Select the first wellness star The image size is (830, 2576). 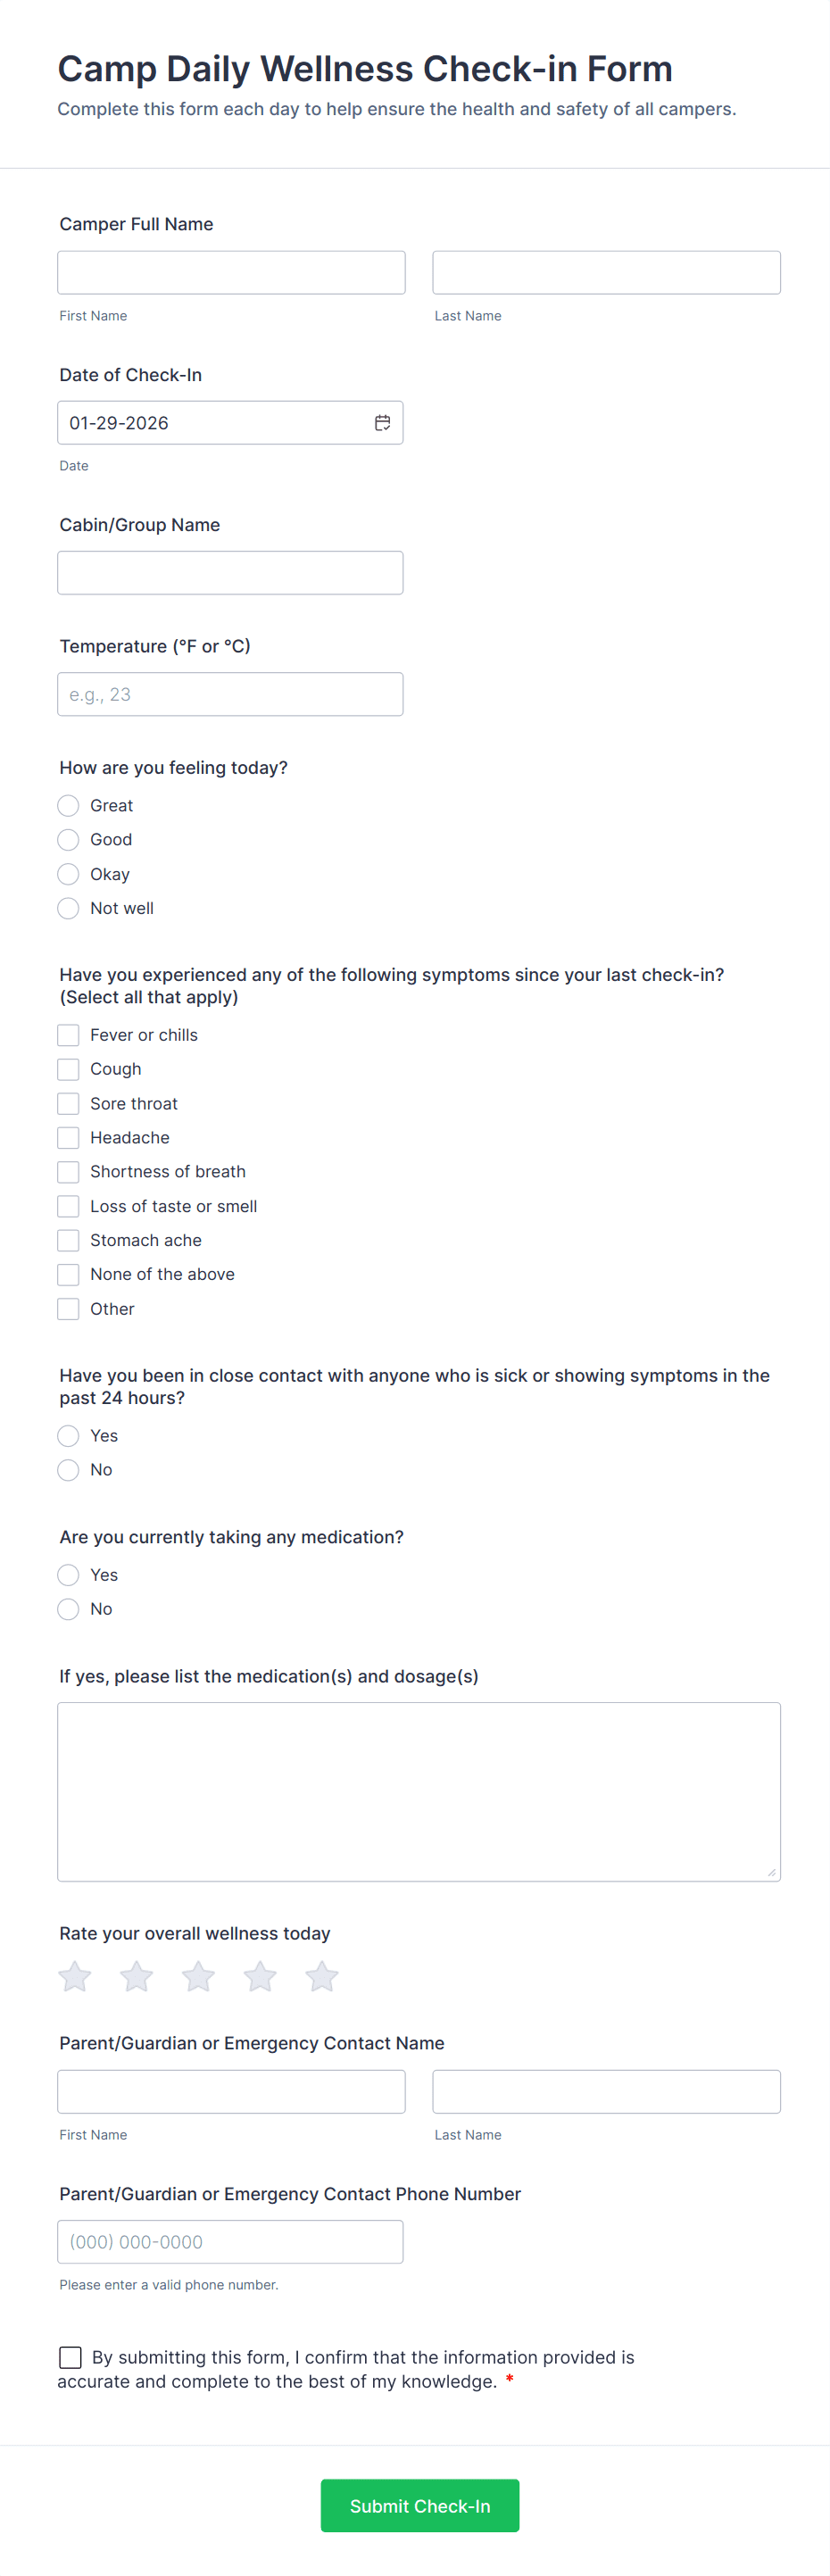tap(74, 1976)
